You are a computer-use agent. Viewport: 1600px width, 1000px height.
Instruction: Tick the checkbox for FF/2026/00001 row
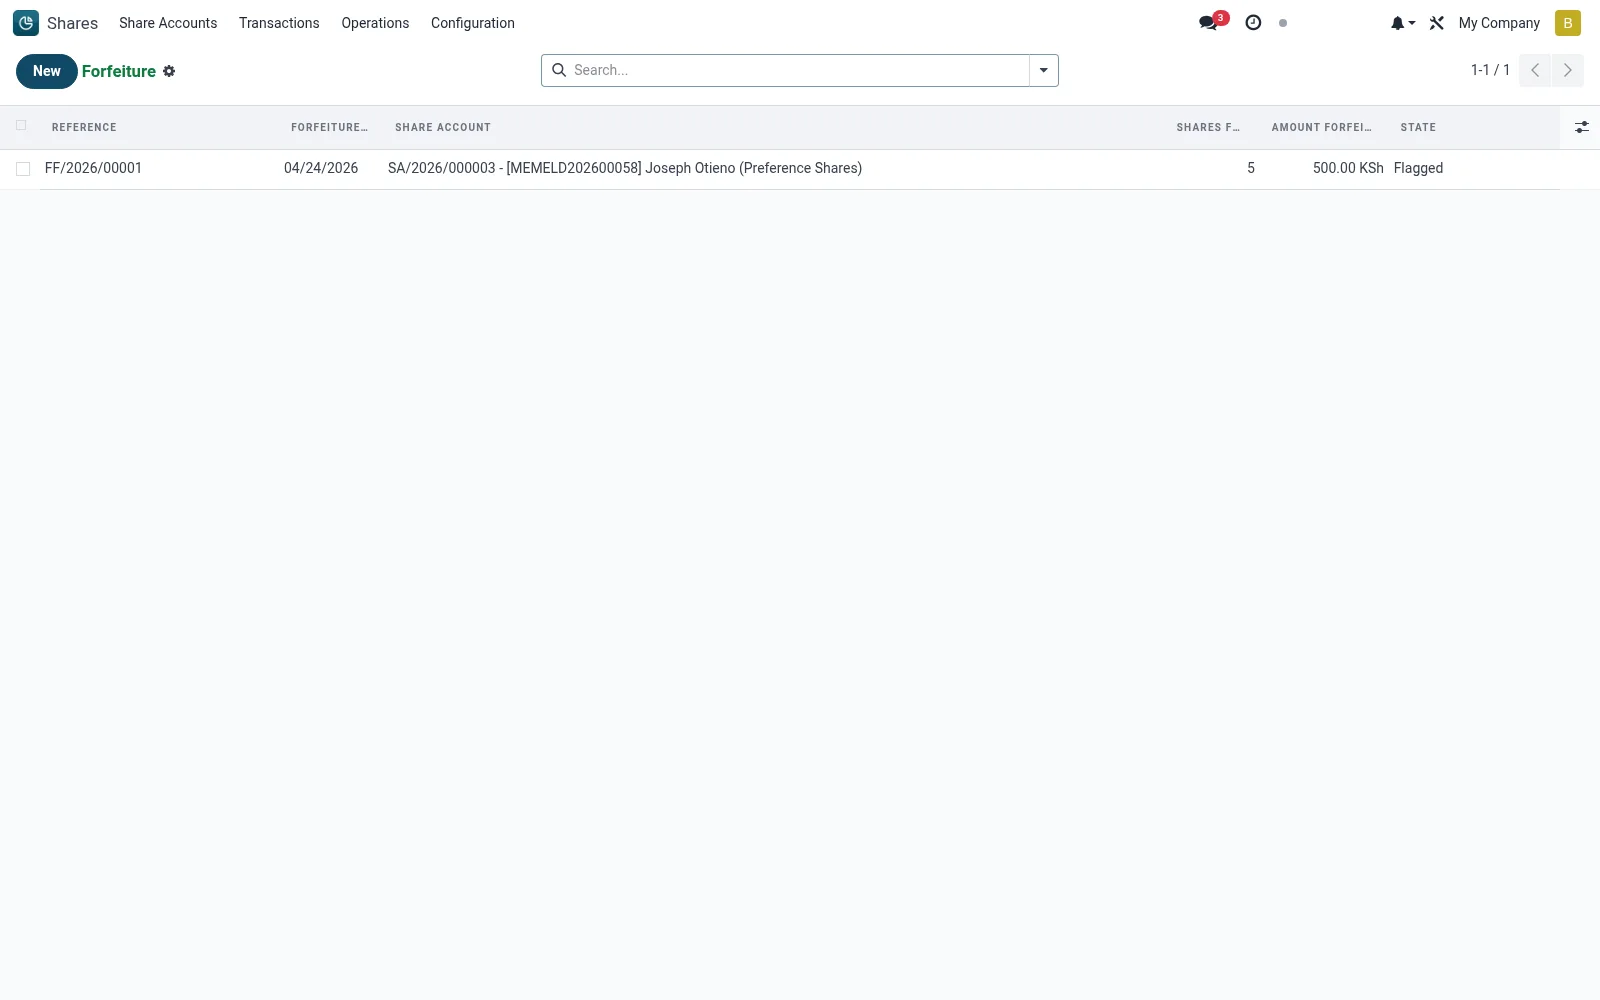23,169
